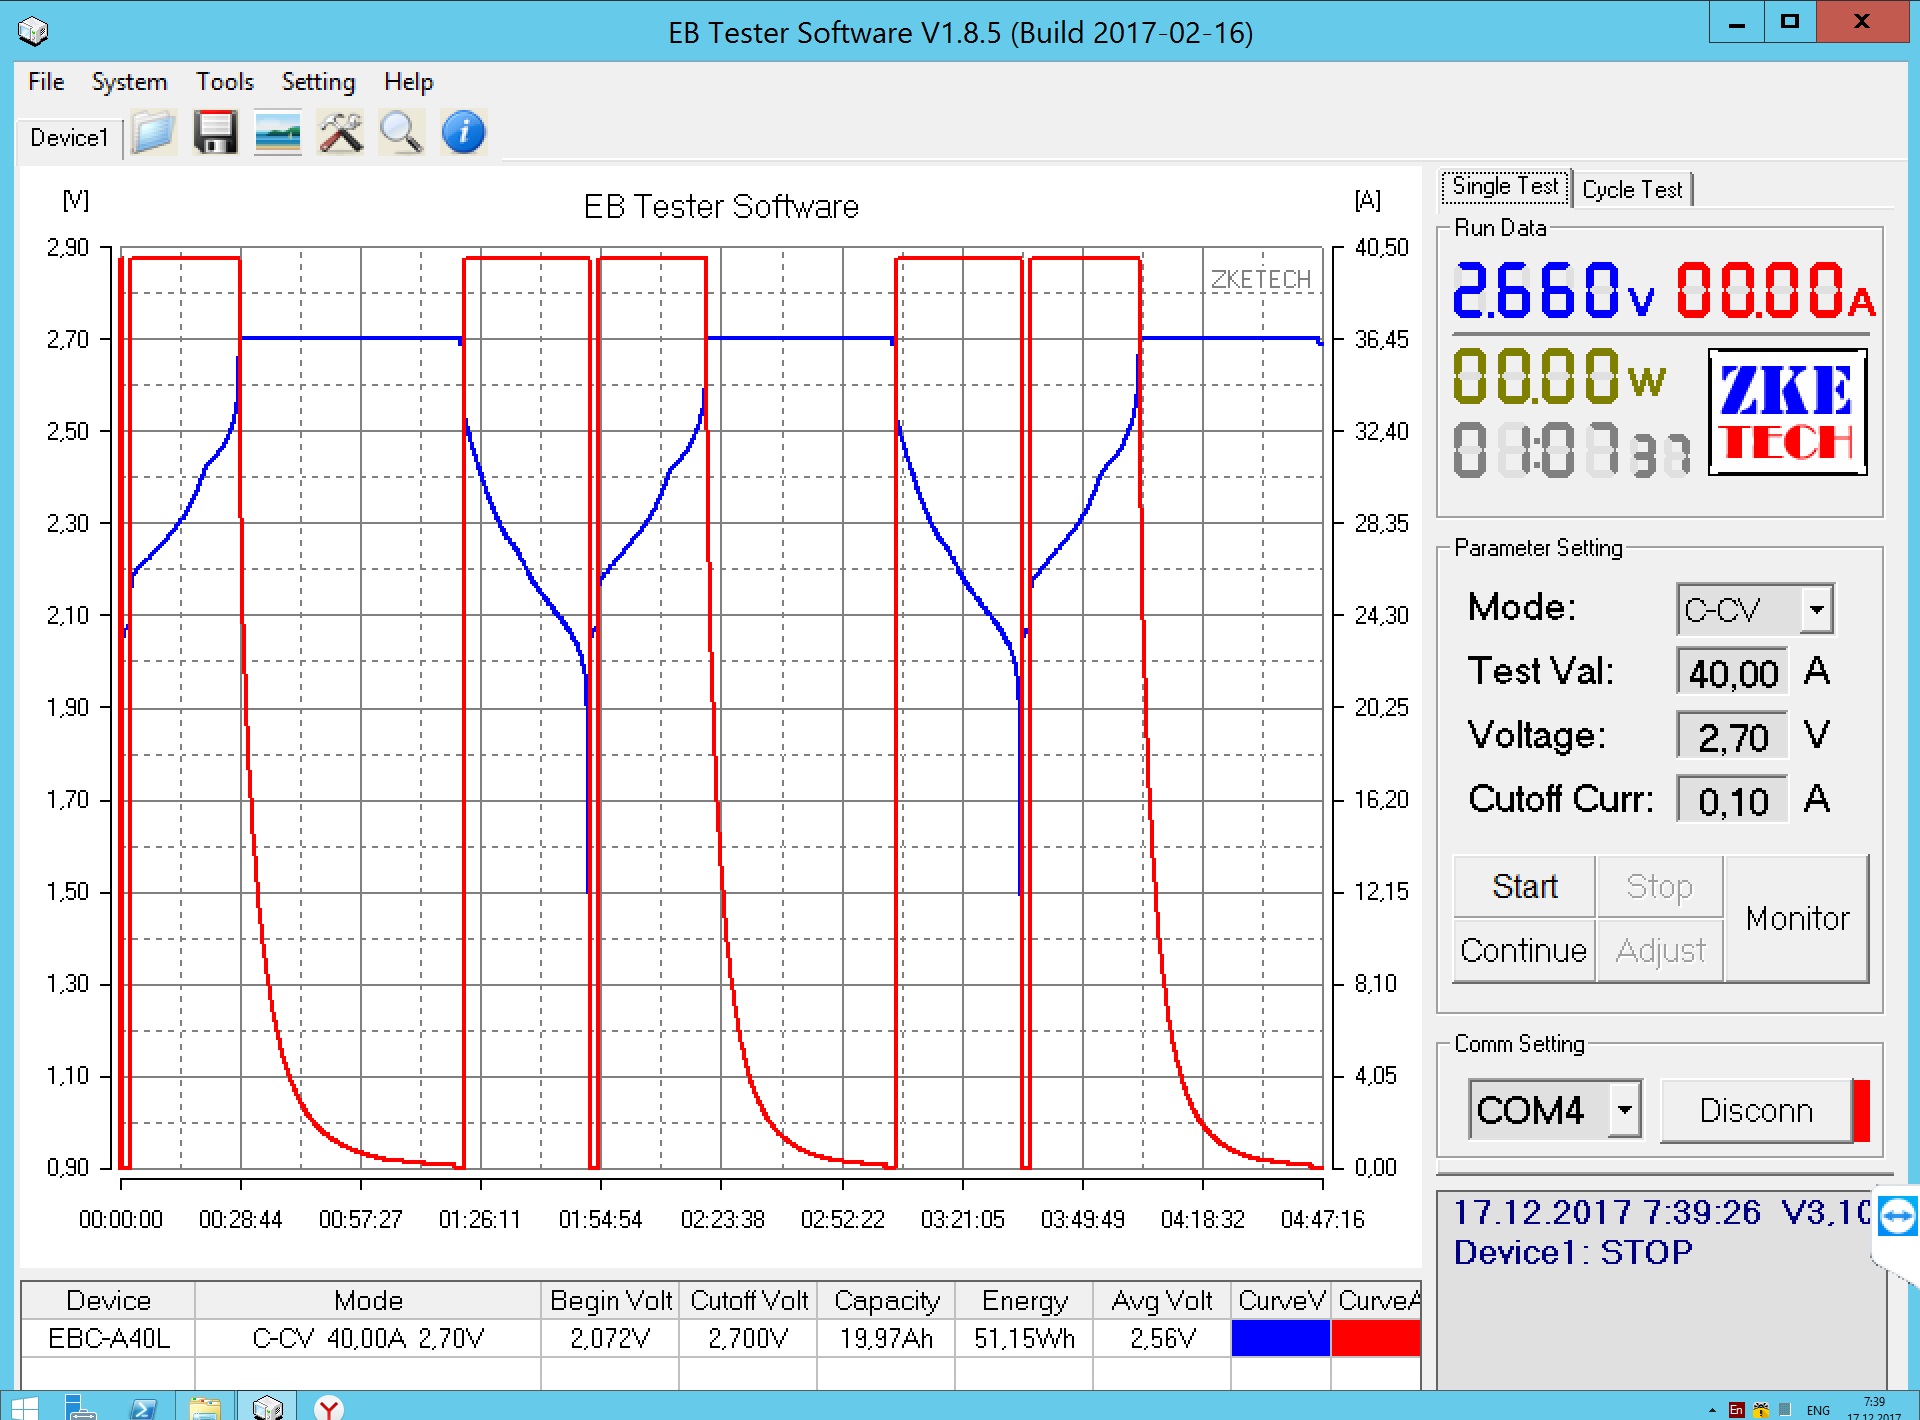Select the Device1 tab
This screenshot has width=1920, height=1420.
[69, 138]
